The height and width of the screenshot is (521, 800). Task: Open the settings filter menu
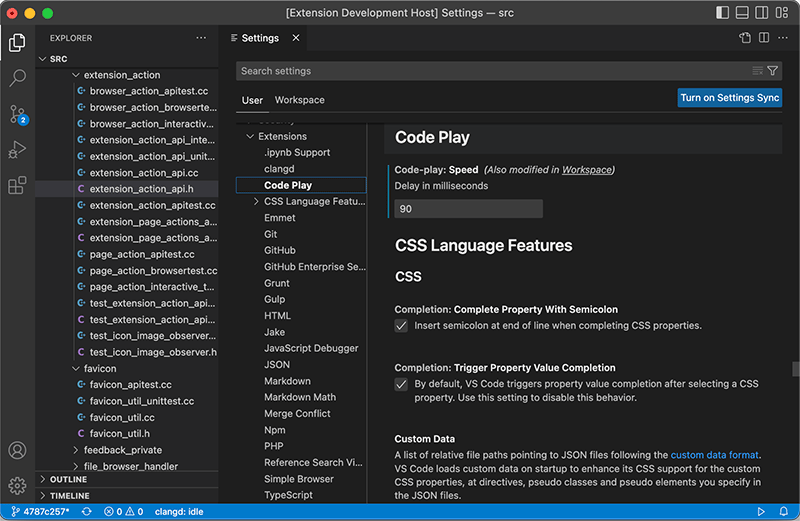pyautogui.click(x=772, y=71)
